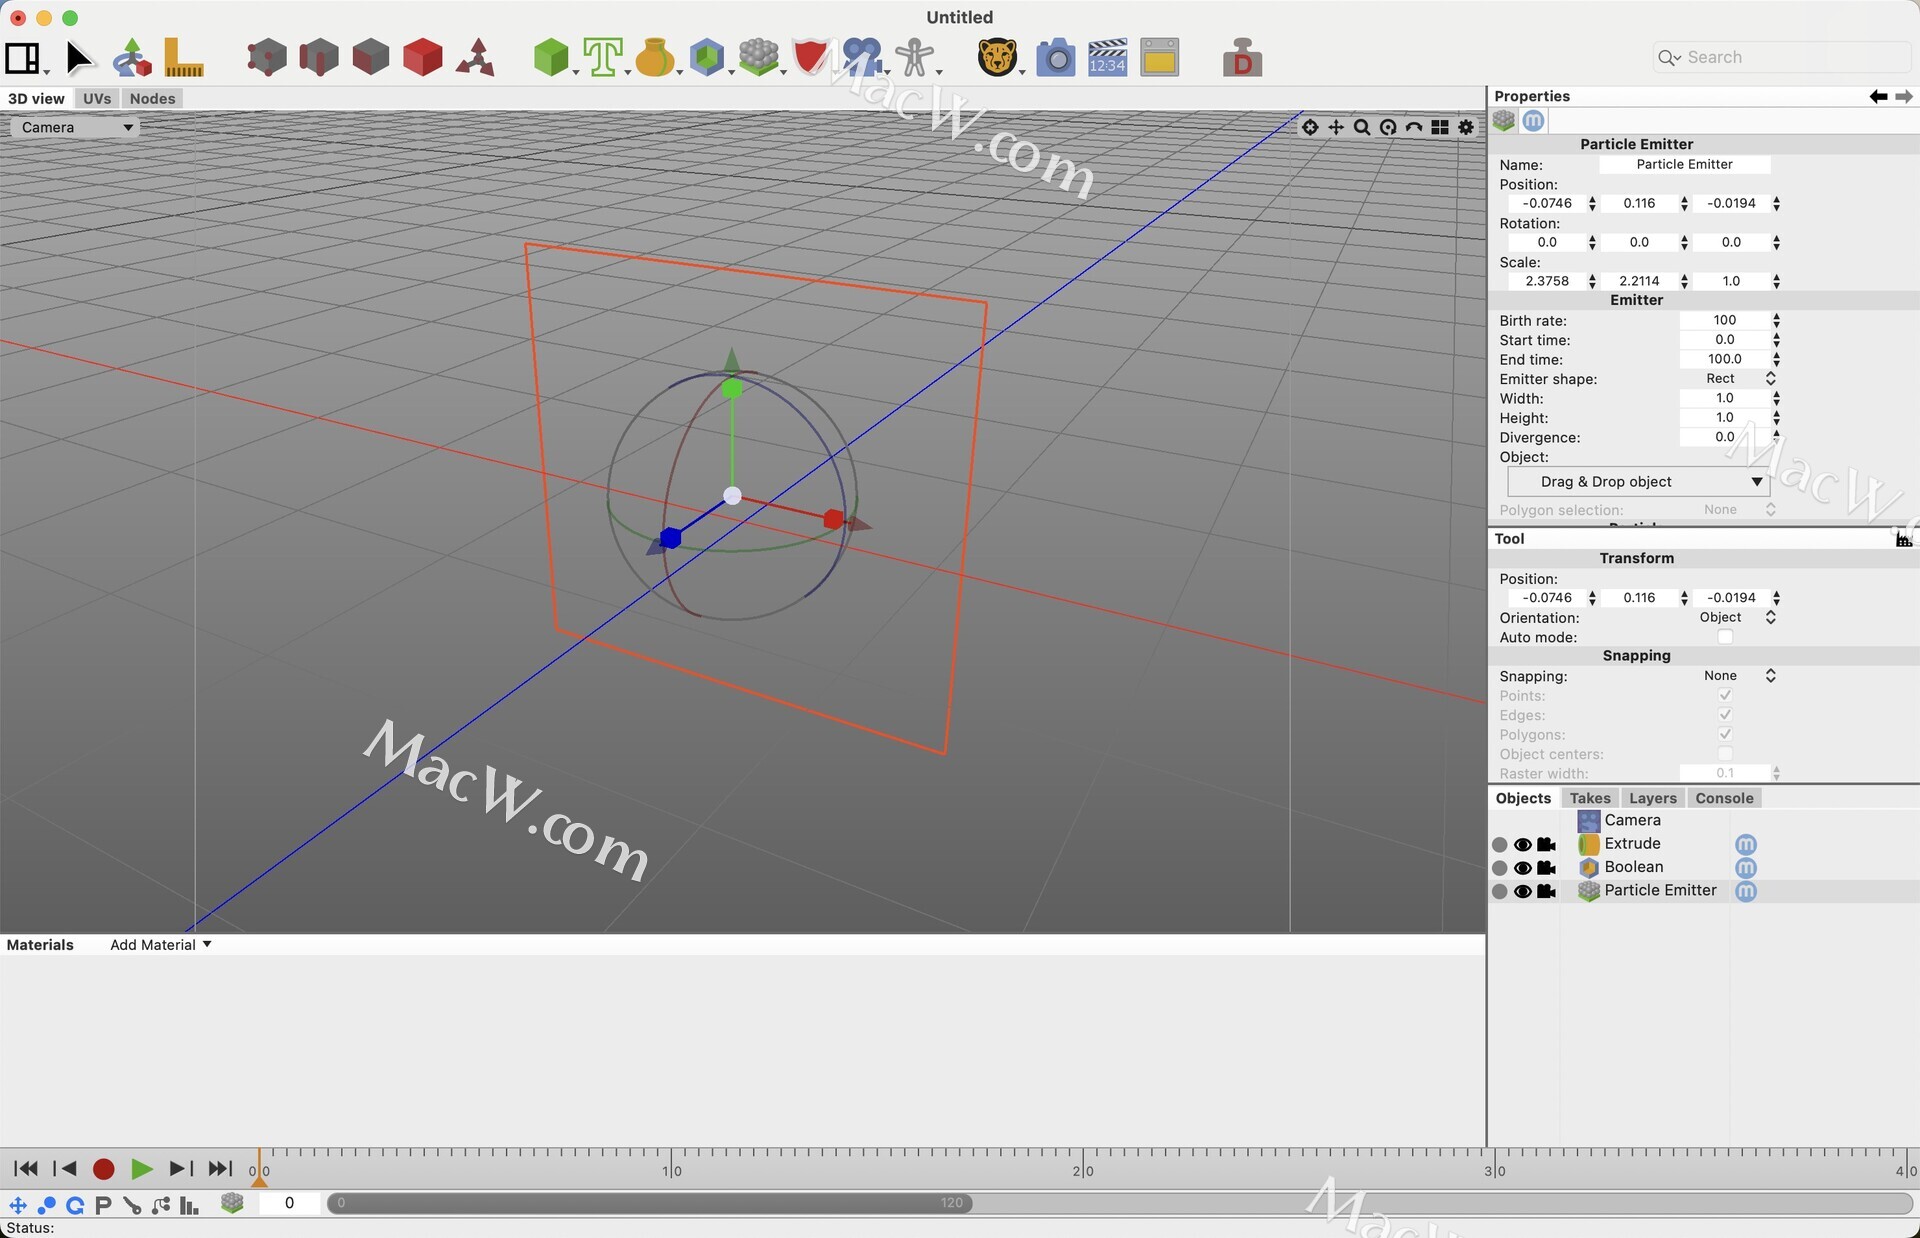Viewport: 1920px width, 1238px height.
Task: Choose the Transform tool icon
Action: click(x=132, y=58)
